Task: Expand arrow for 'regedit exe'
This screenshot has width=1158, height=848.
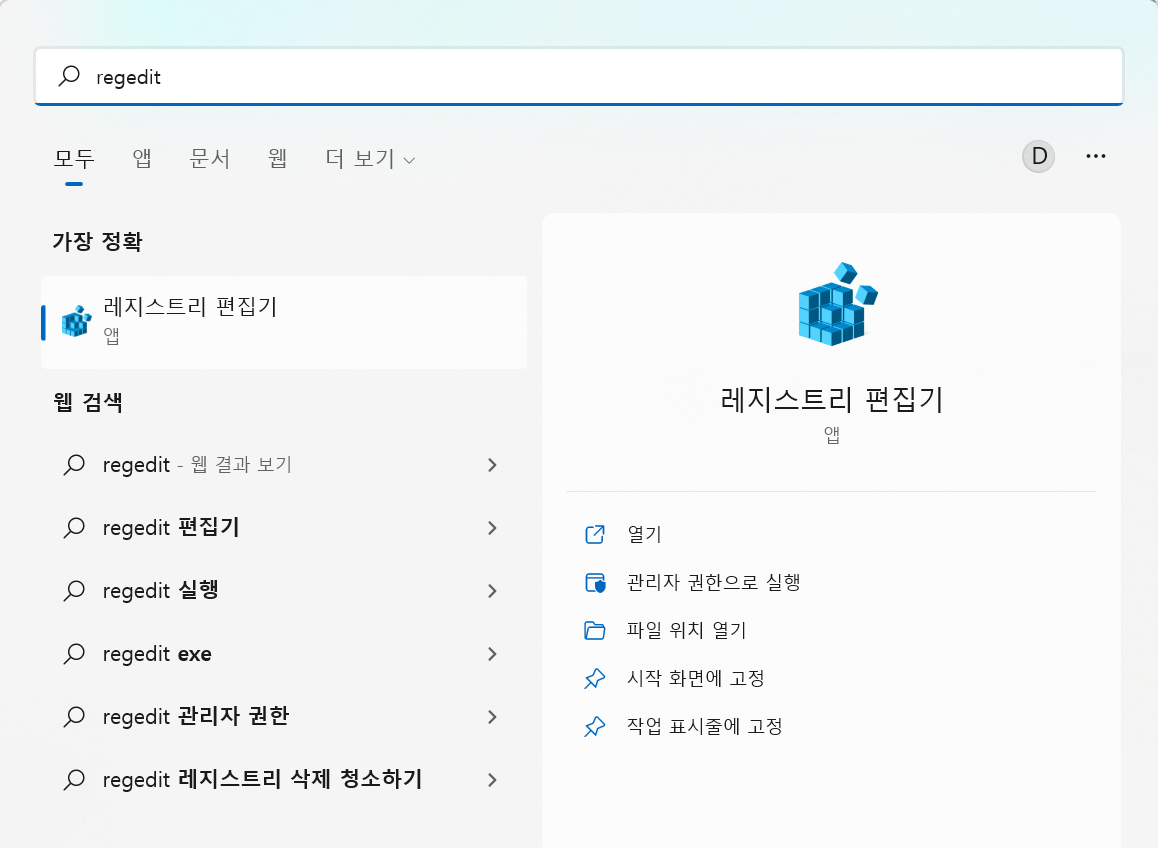Action: pyautogui.click(x=493, y=654)
